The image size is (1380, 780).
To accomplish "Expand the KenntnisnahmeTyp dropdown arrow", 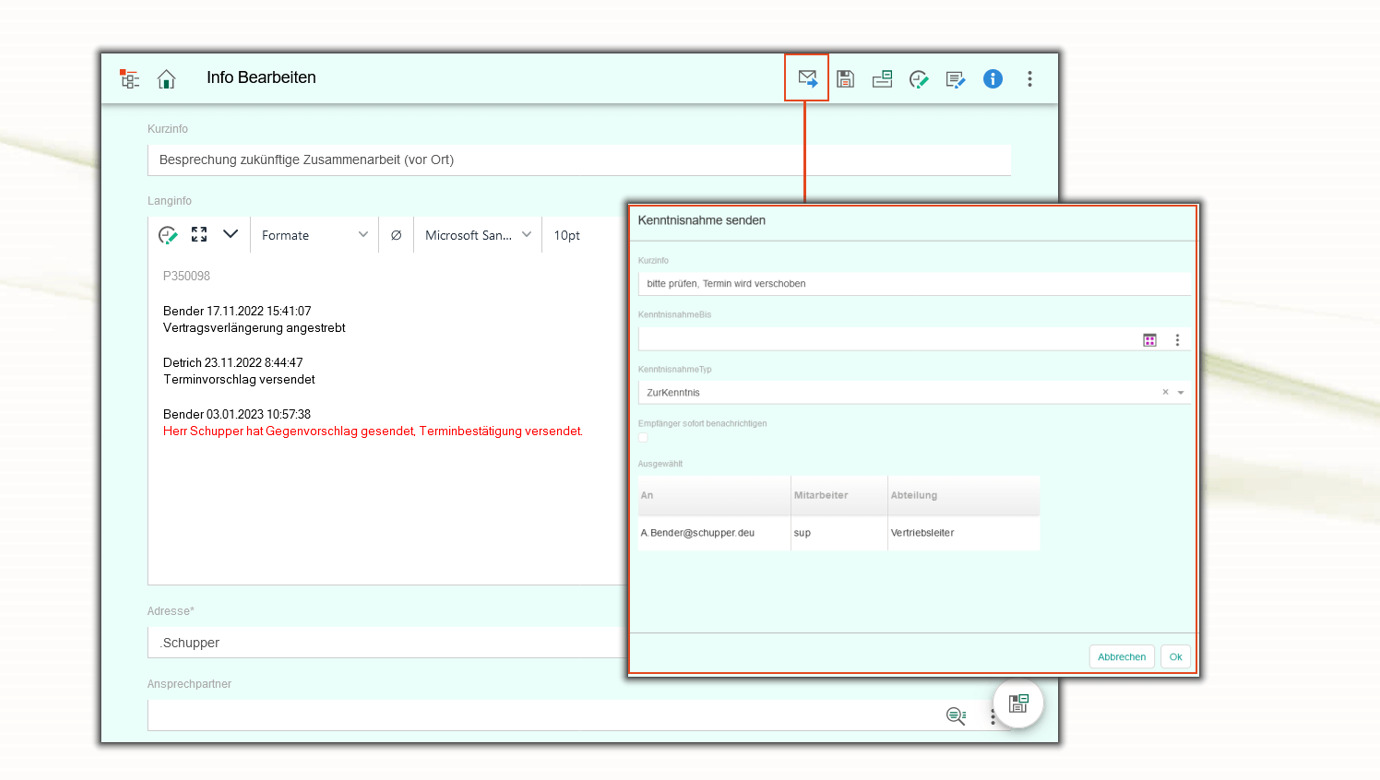I will point(1181,393).
